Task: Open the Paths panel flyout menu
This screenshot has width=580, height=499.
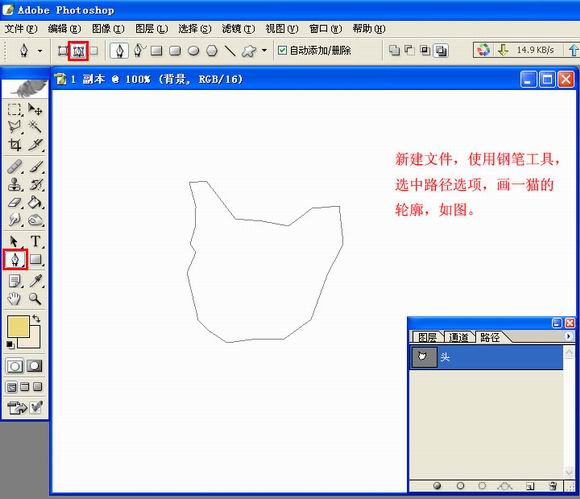Action: (569, 336)
